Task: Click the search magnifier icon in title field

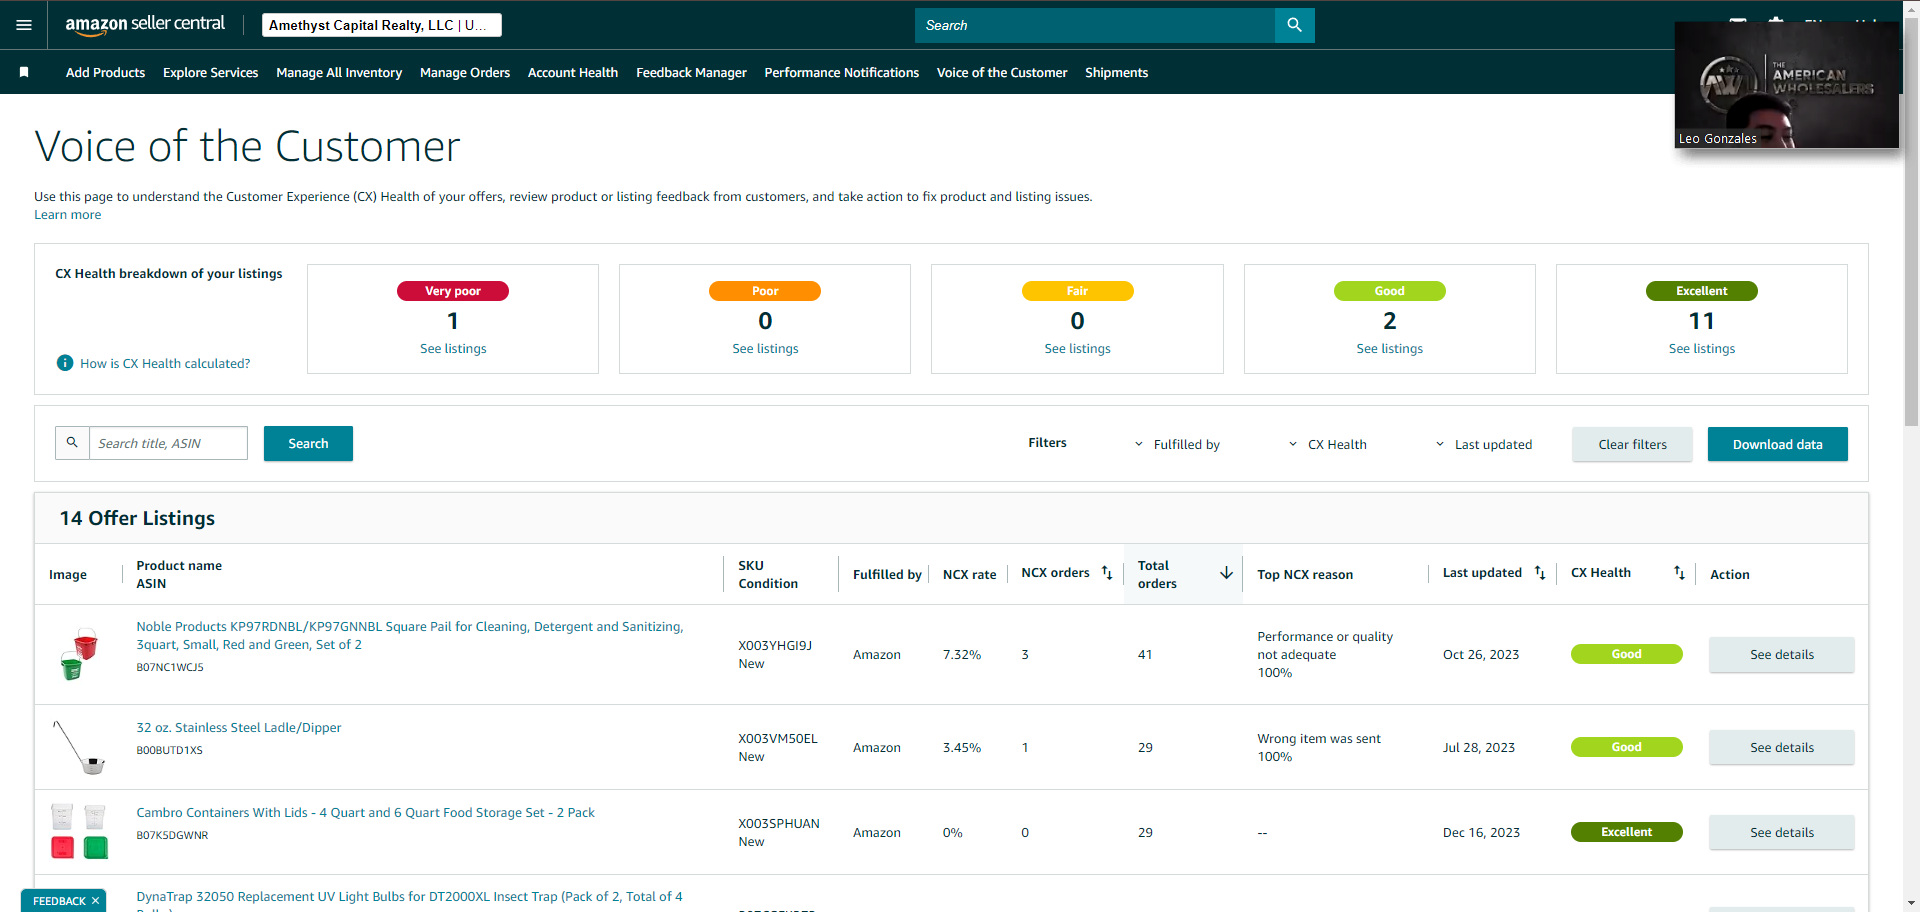Action: click(x=72, y=443)
